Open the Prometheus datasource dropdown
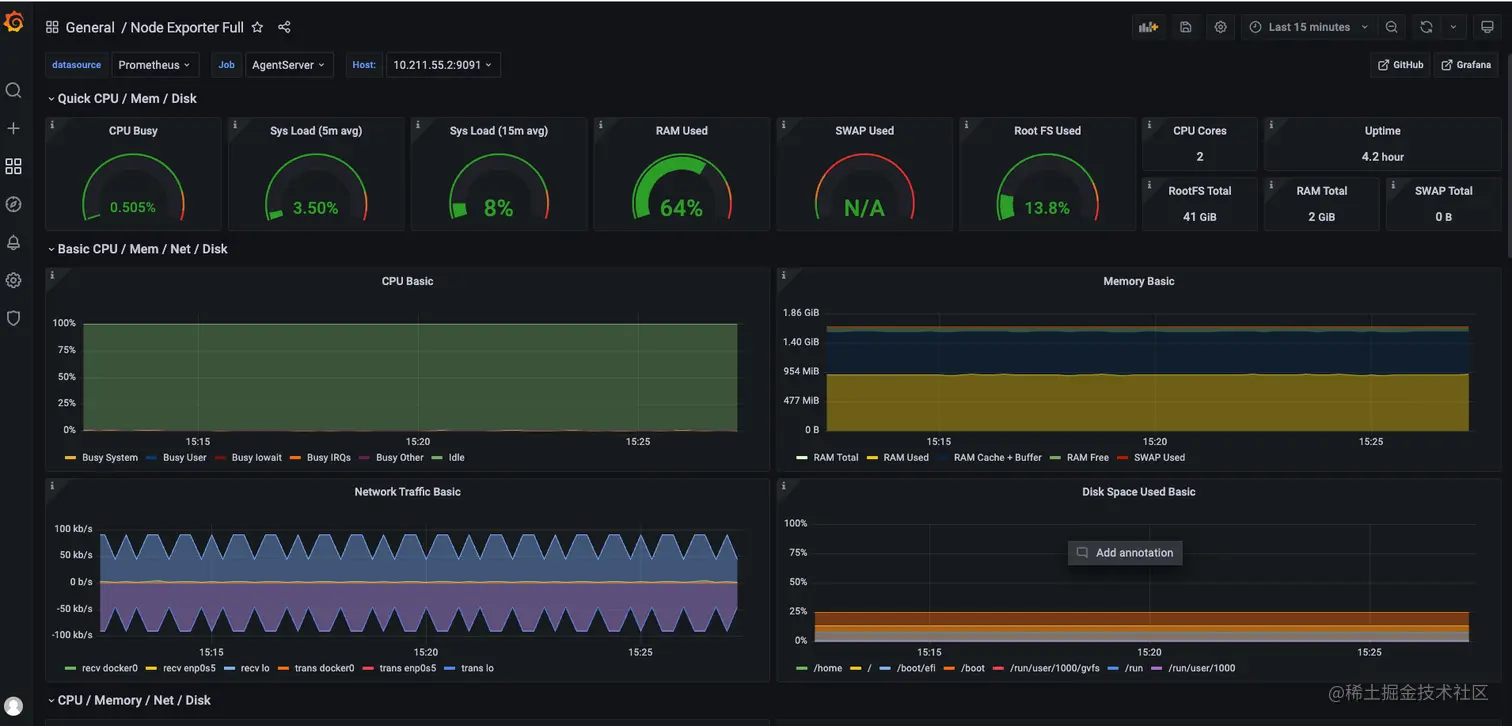 [x=155, y=65]
